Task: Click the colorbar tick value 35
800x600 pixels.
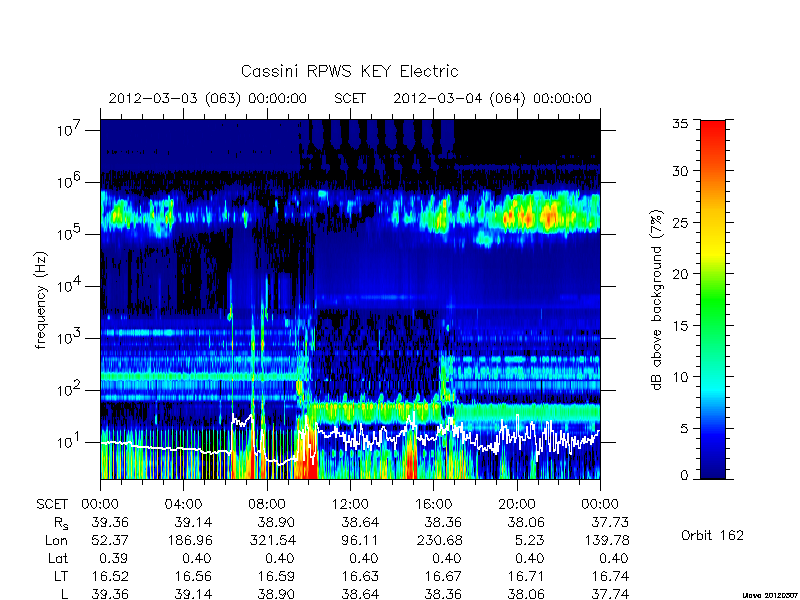Action: click(x=681, y=124)
